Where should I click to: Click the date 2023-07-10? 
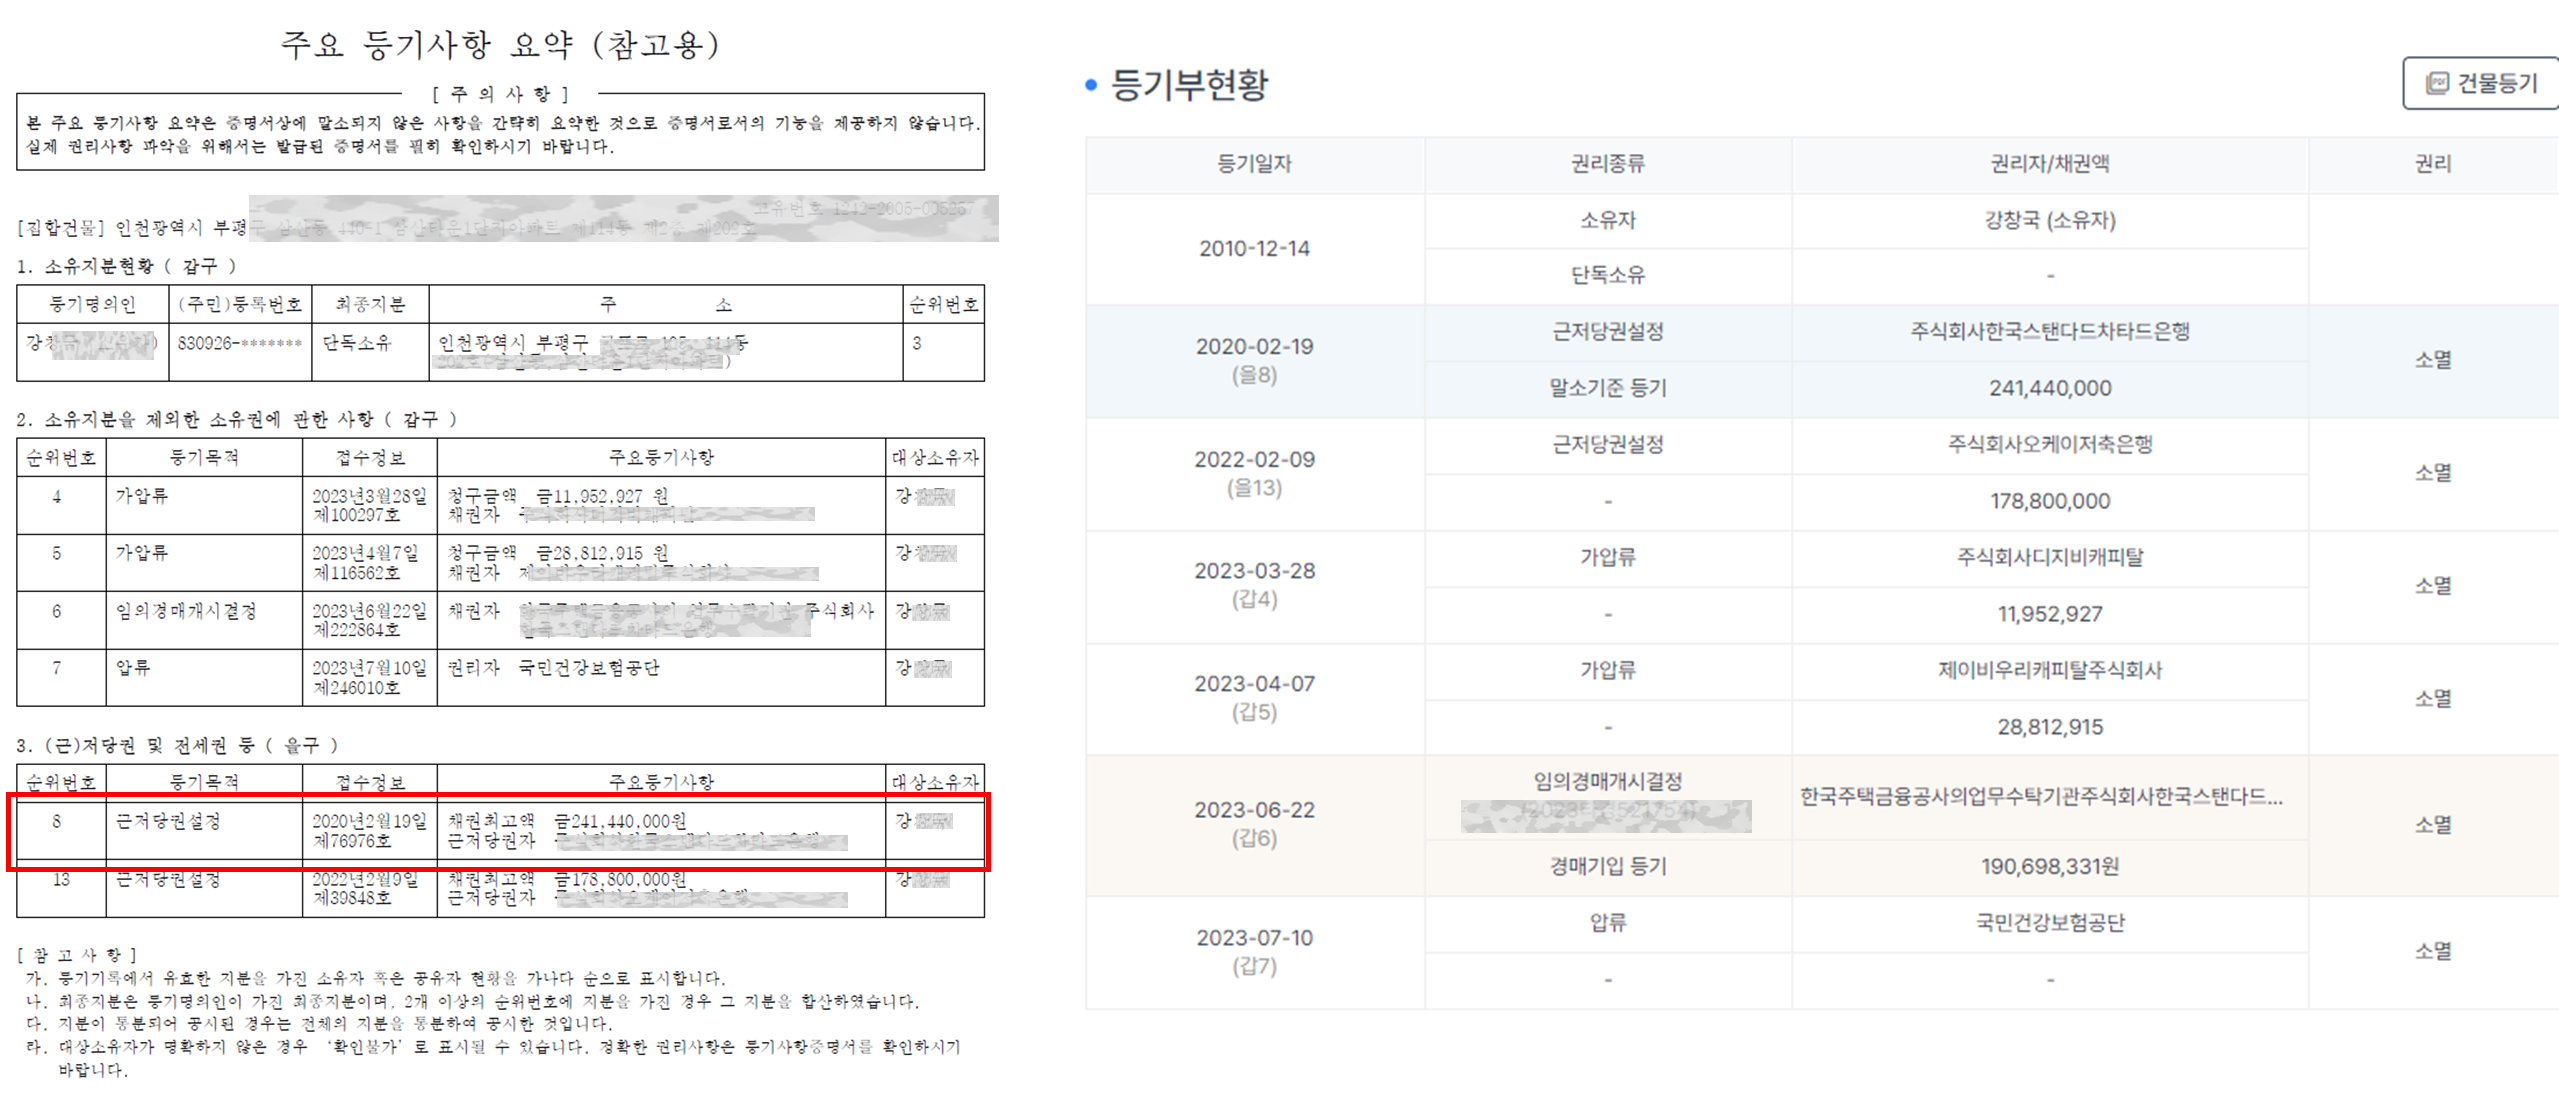coord(1254,938)
